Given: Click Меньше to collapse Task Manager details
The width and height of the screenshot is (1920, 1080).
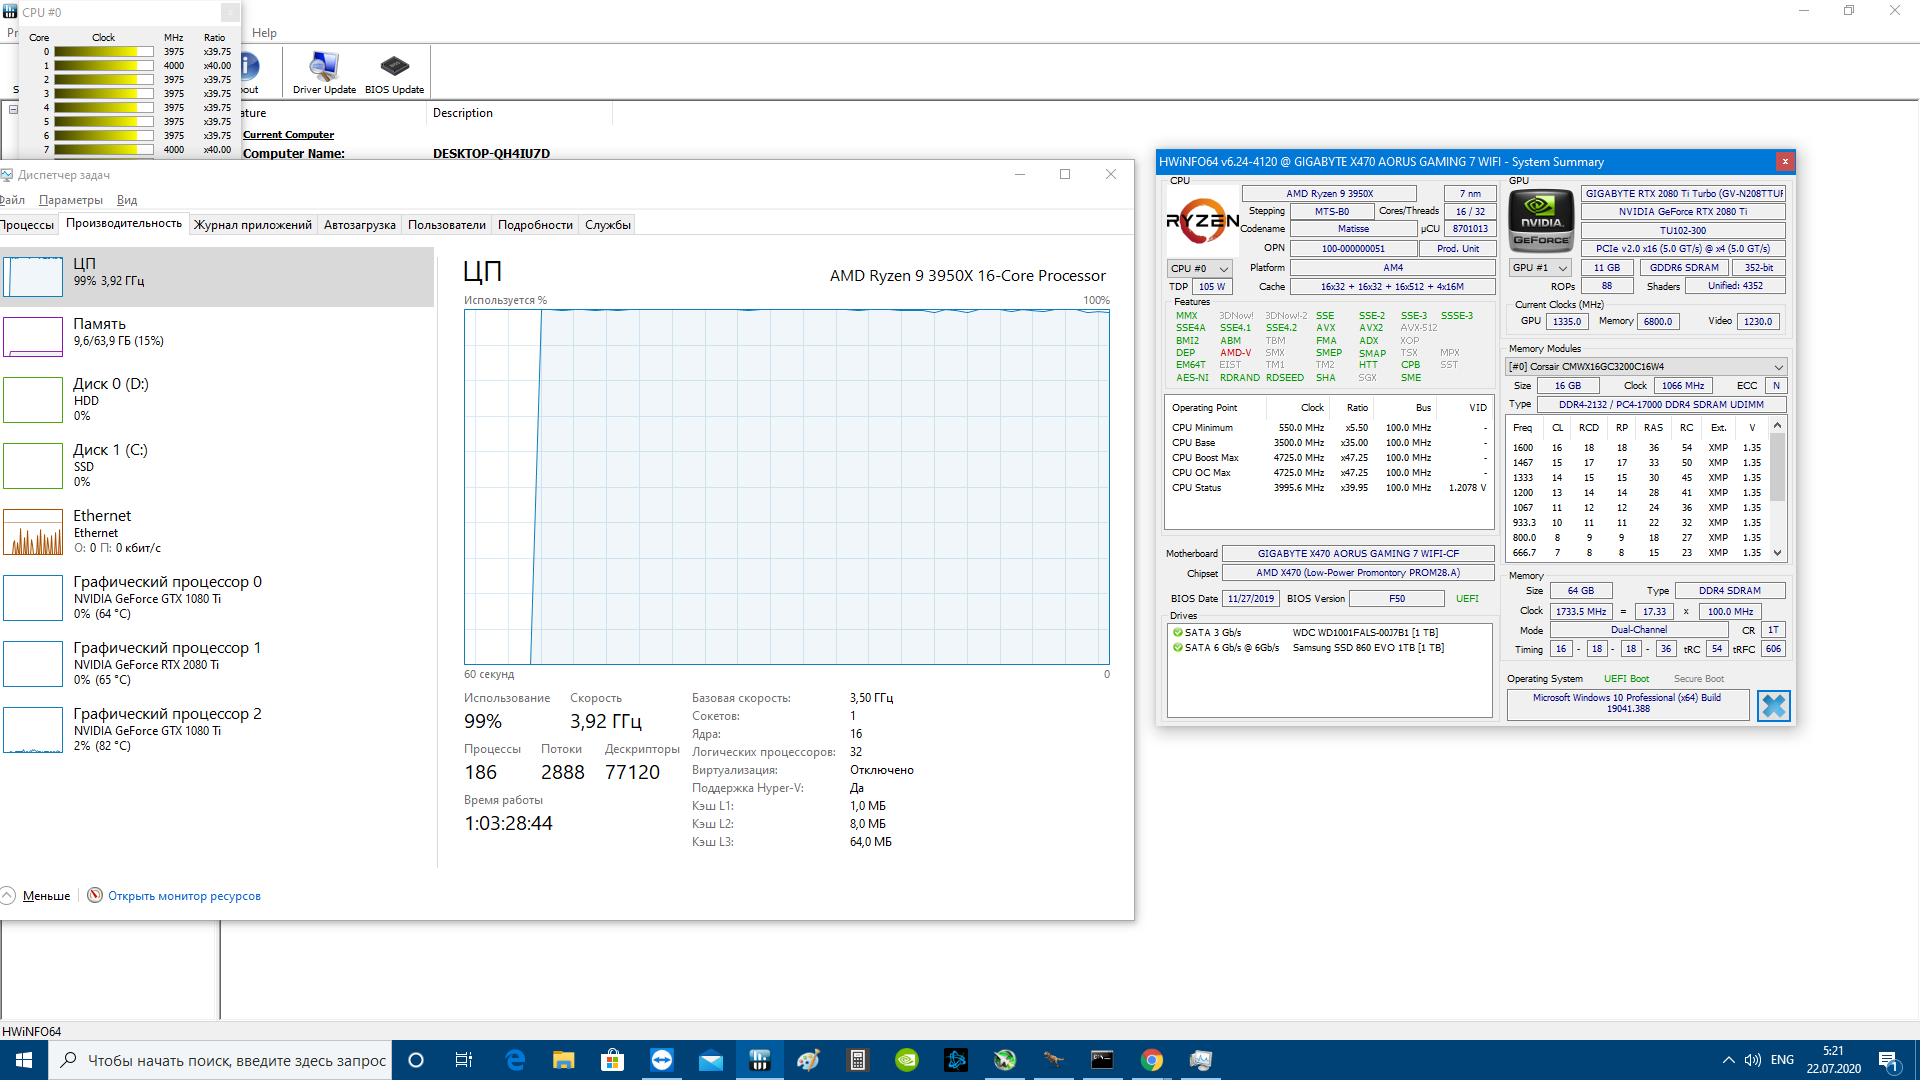Looking at the screenshot, I should (x=46, y=896).
